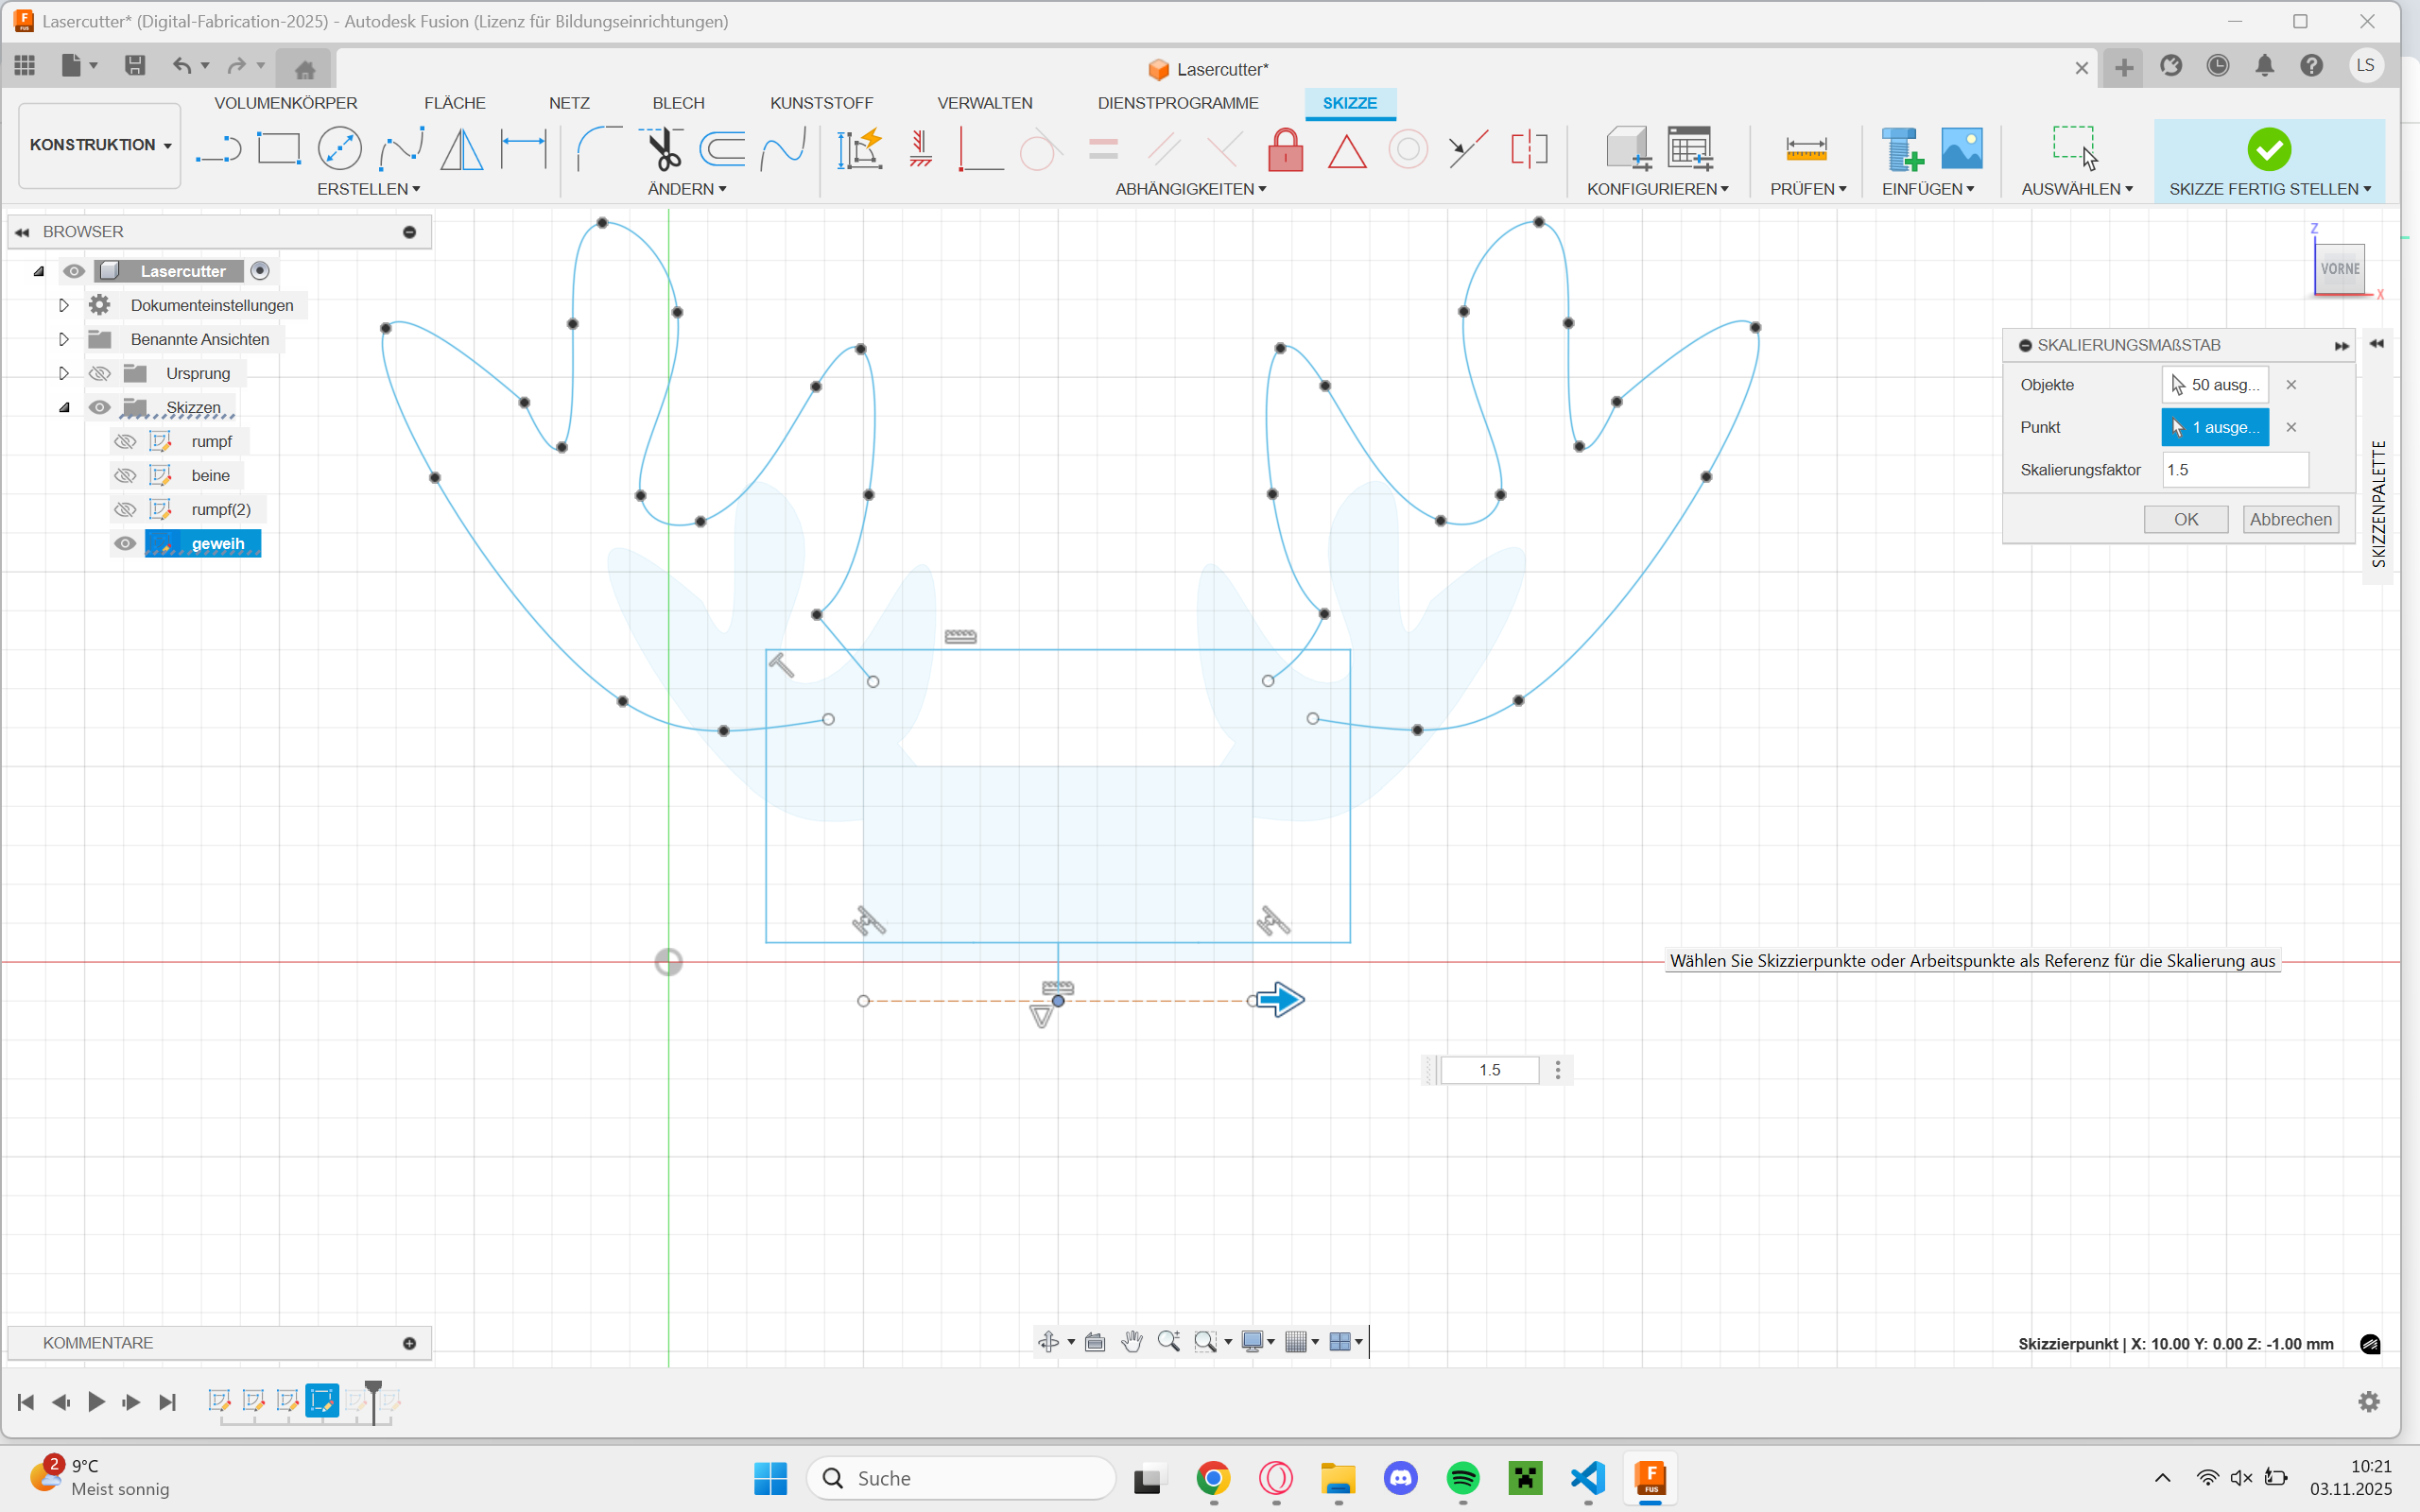Viewport: 2420px width, 1512px height.
Task: Click the red lock Fix constraint icon
Action: pyautogui.click(x=1285, y=151)
